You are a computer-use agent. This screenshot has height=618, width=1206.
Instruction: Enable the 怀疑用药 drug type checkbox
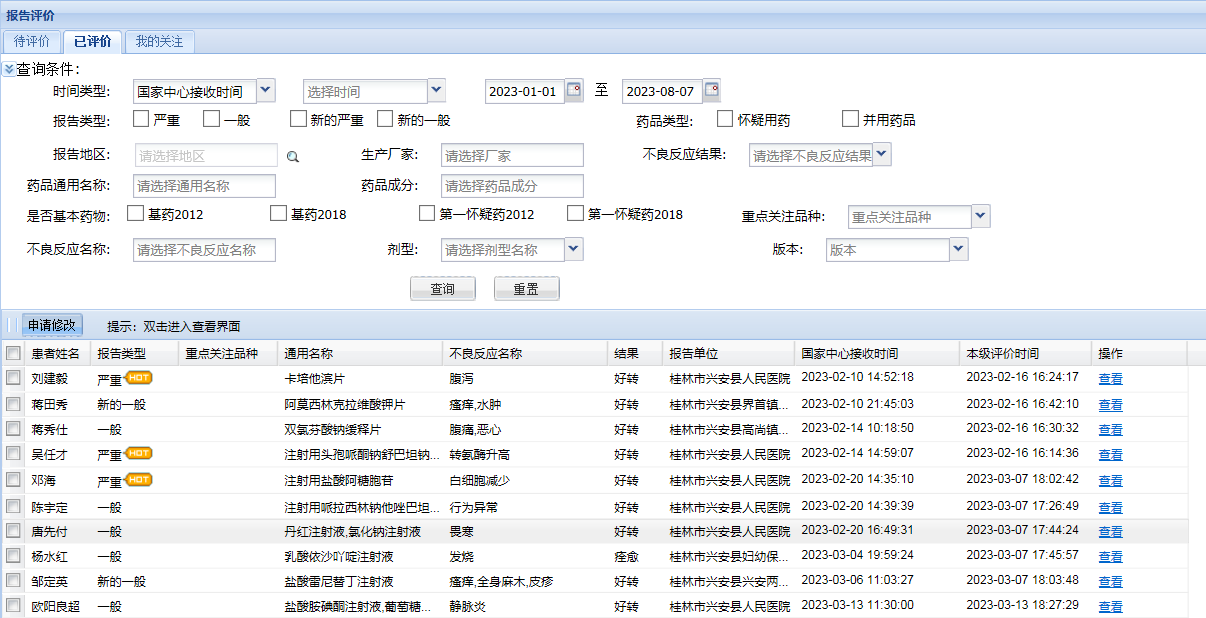pos(725,119)
